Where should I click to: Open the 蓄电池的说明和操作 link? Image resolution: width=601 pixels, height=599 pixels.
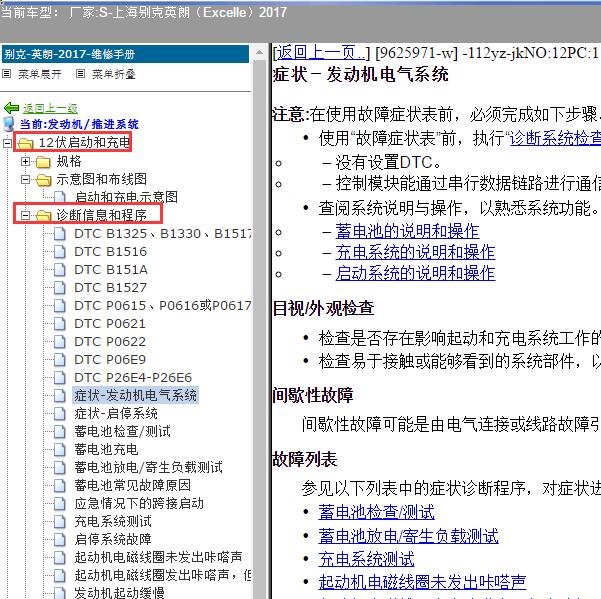(407, 231)
